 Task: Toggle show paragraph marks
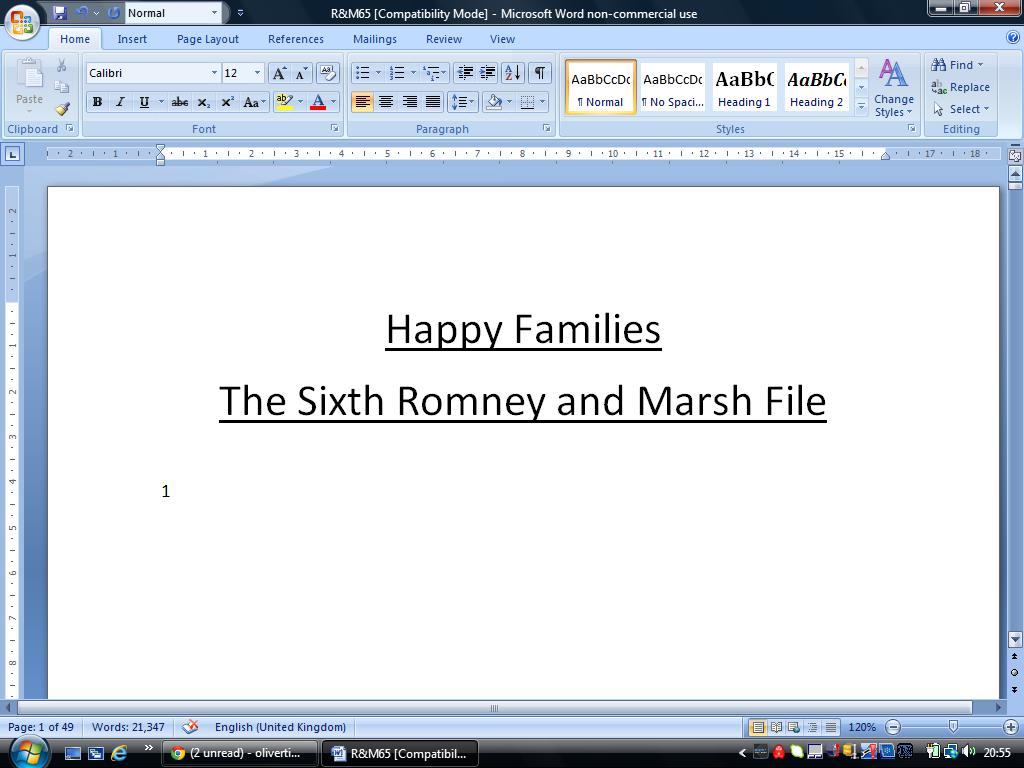click(540, 73)
